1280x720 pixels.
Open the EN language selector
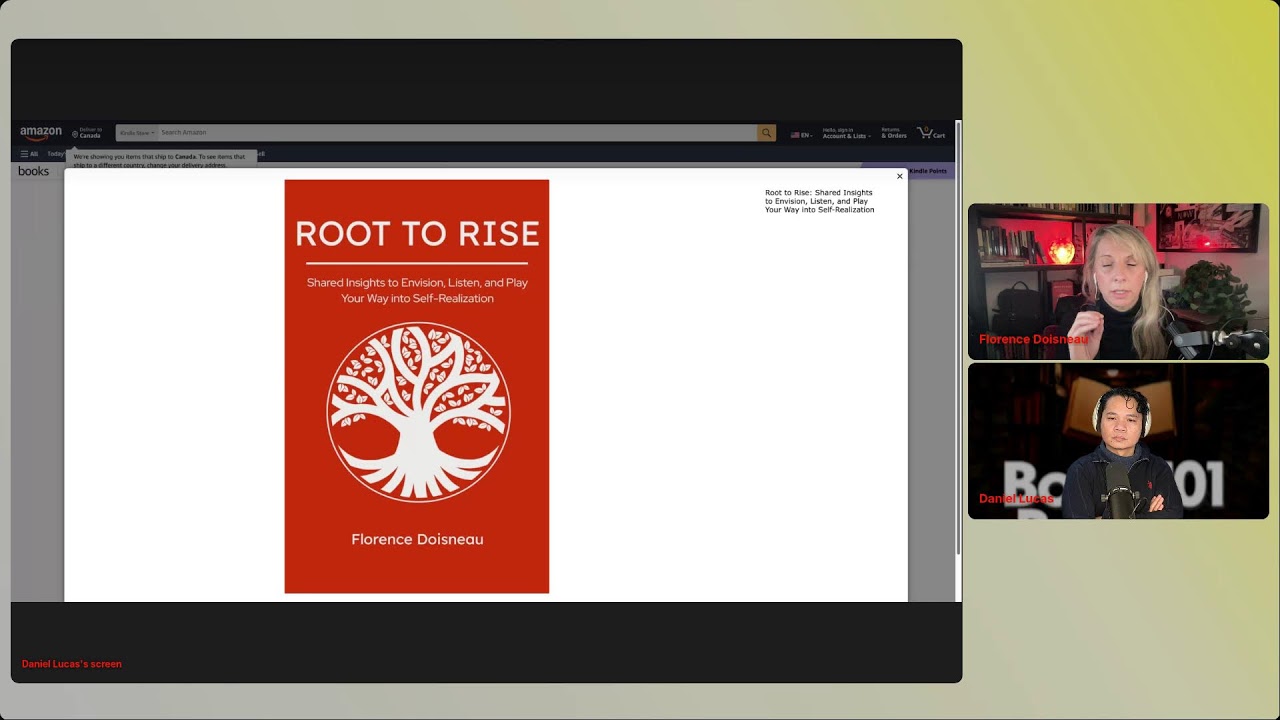tap(801, 135)
